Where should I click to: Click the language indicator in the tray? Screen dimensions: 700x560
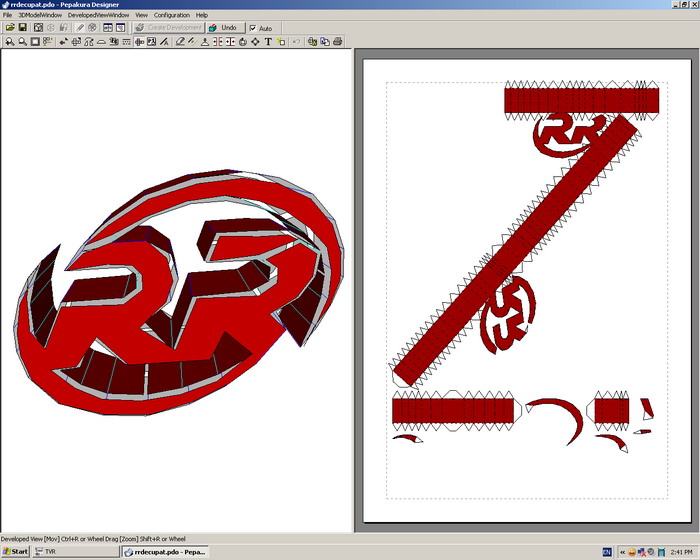click(x=607, y=552)
